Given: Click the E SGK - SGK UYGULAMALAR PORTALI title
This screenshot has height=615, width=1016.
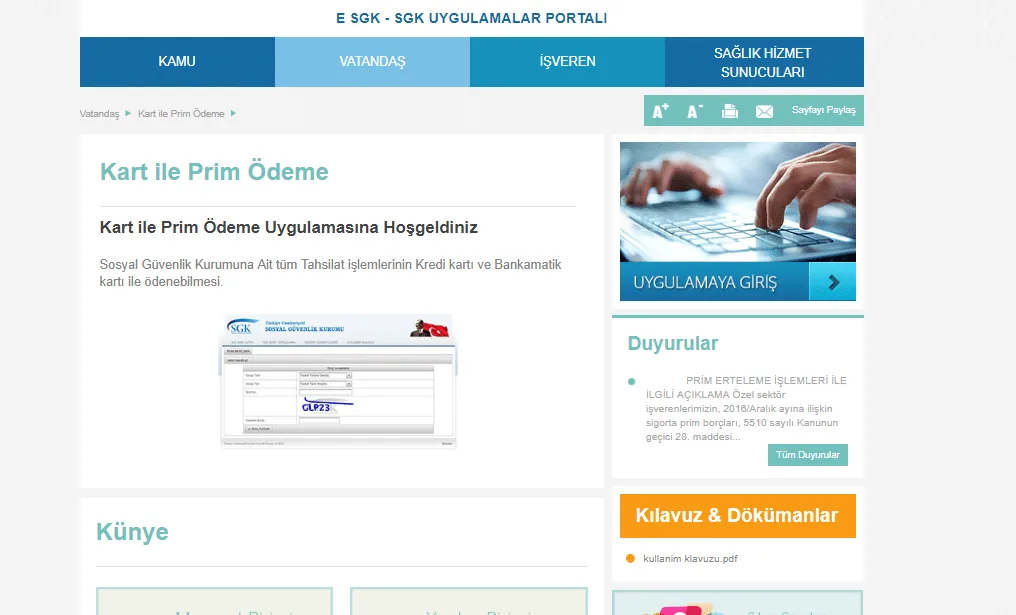Looking at the screenshot, I should coord(471,18).
